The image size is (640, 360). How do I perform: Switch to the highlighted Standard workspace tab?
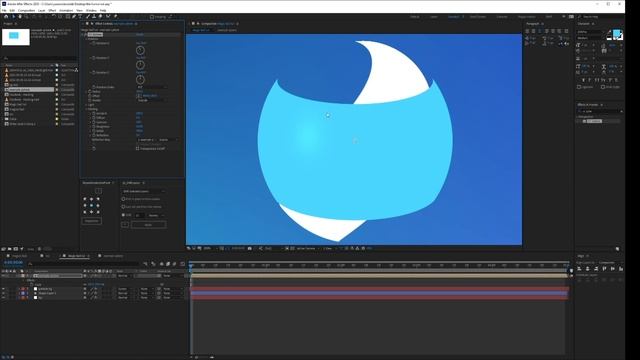pyautogui.click(x=453, y=17)
